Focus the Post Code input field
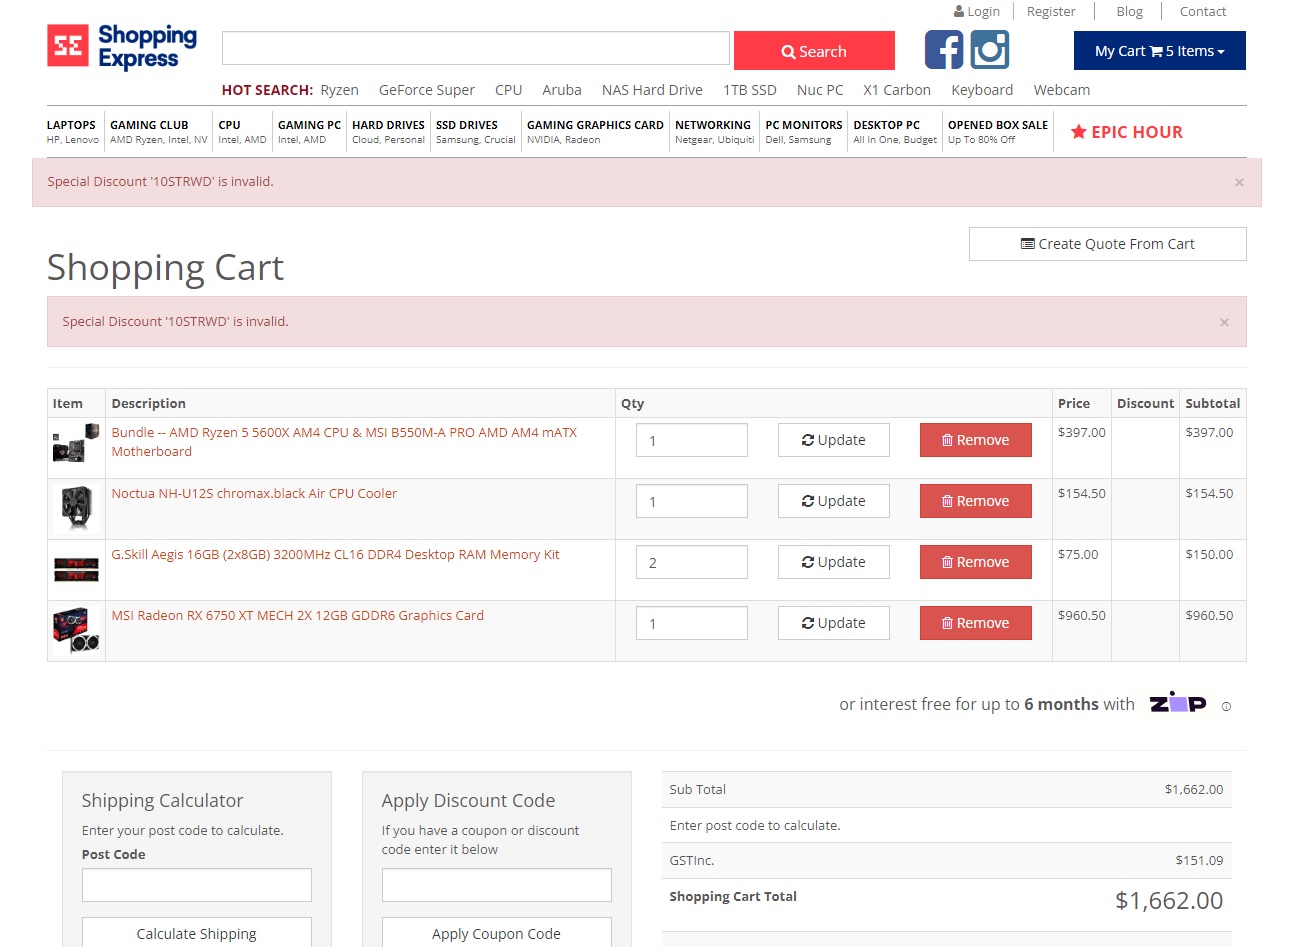The image size is (1301, 947). click(x=197, y=885)
